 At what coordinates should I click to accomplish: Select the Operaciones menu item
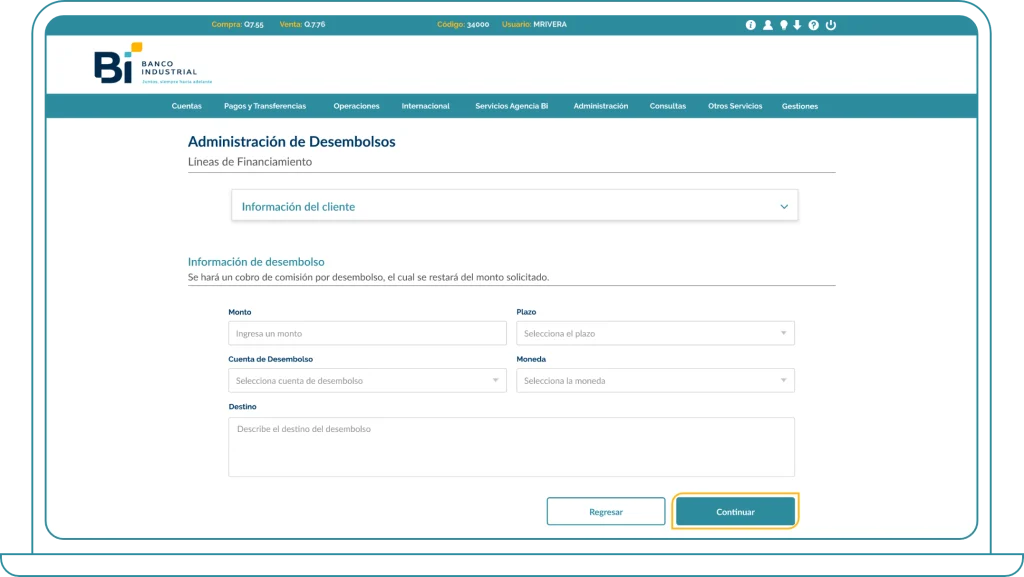point(356,106)
